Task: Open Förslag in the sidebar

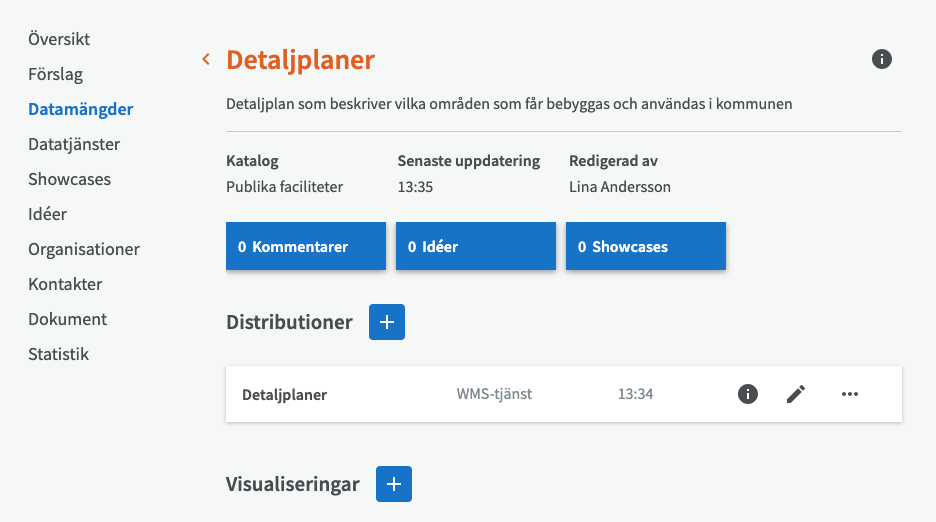Action: coord(55,74)
